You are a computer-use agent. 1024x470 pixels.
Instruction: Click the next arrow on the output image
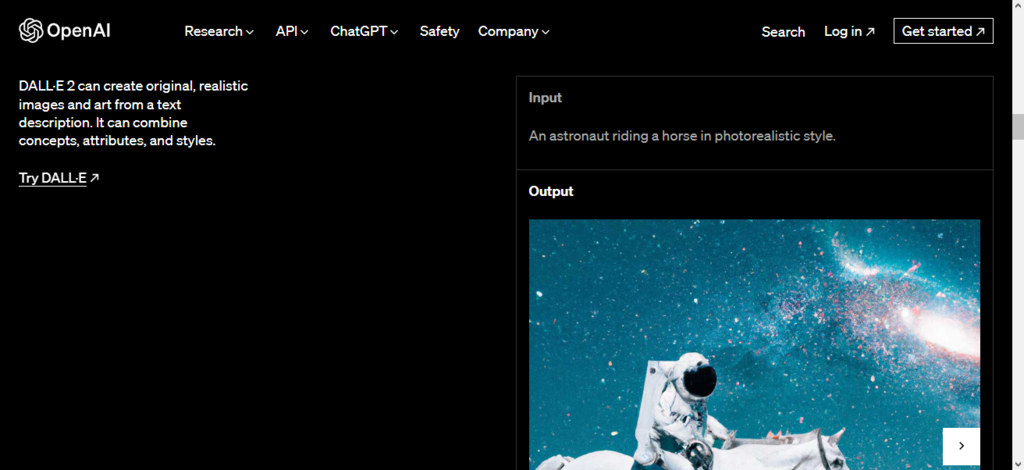click(x=961, y=446)
